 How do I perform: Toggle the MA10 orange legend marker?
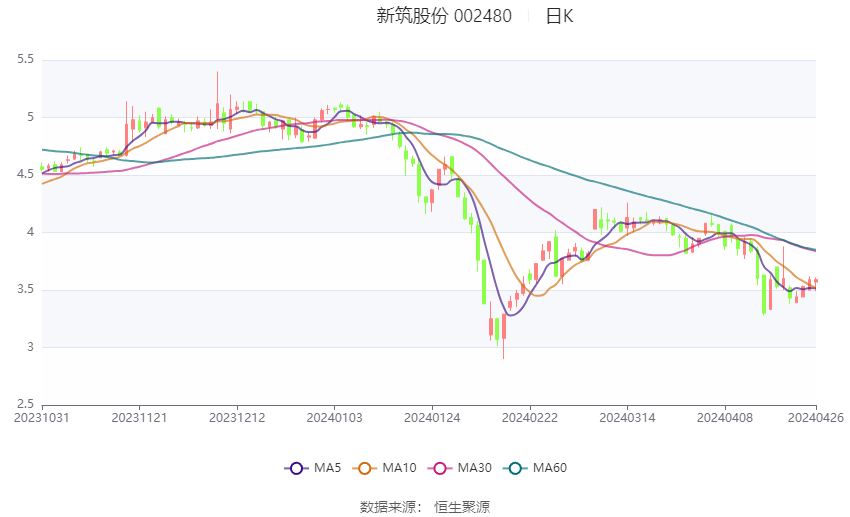click(x=364, y=468)
